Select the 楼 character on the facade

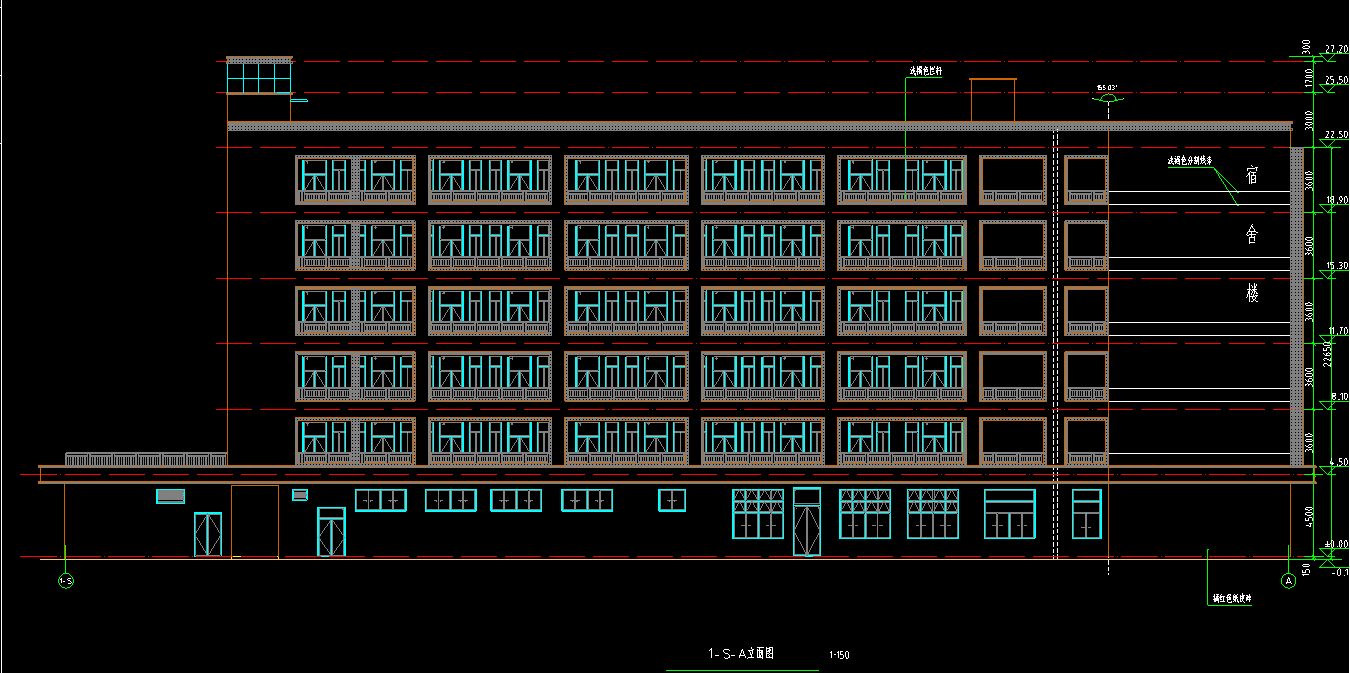(1251, 293)
